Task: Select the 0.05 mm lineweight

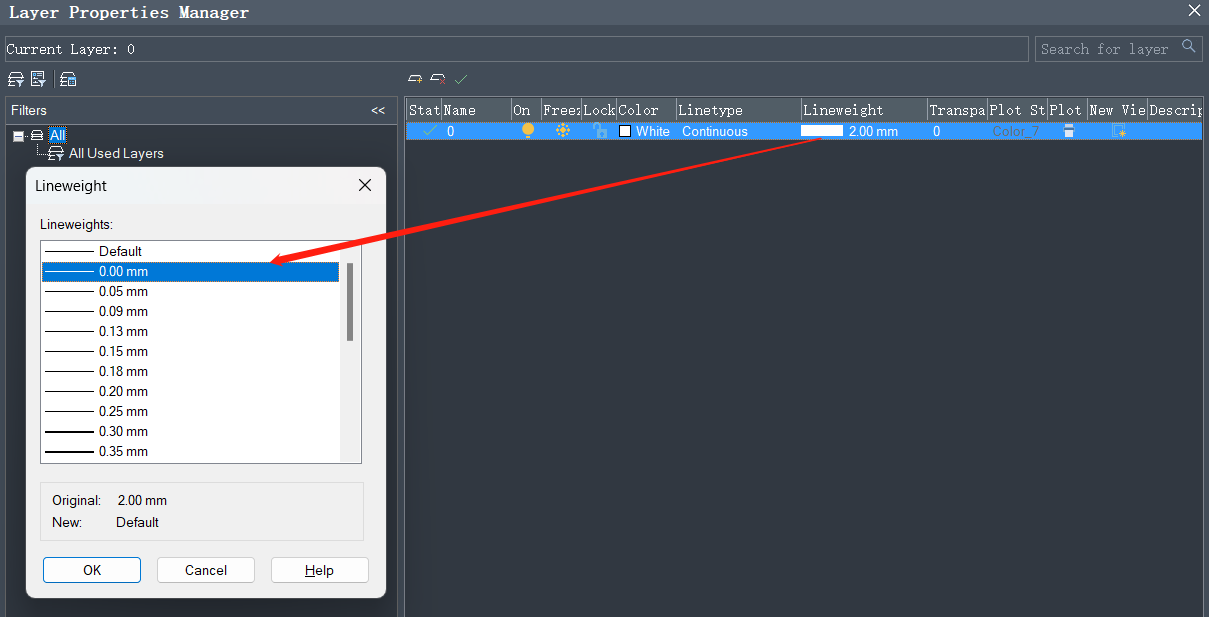Action: pos(190,291)
